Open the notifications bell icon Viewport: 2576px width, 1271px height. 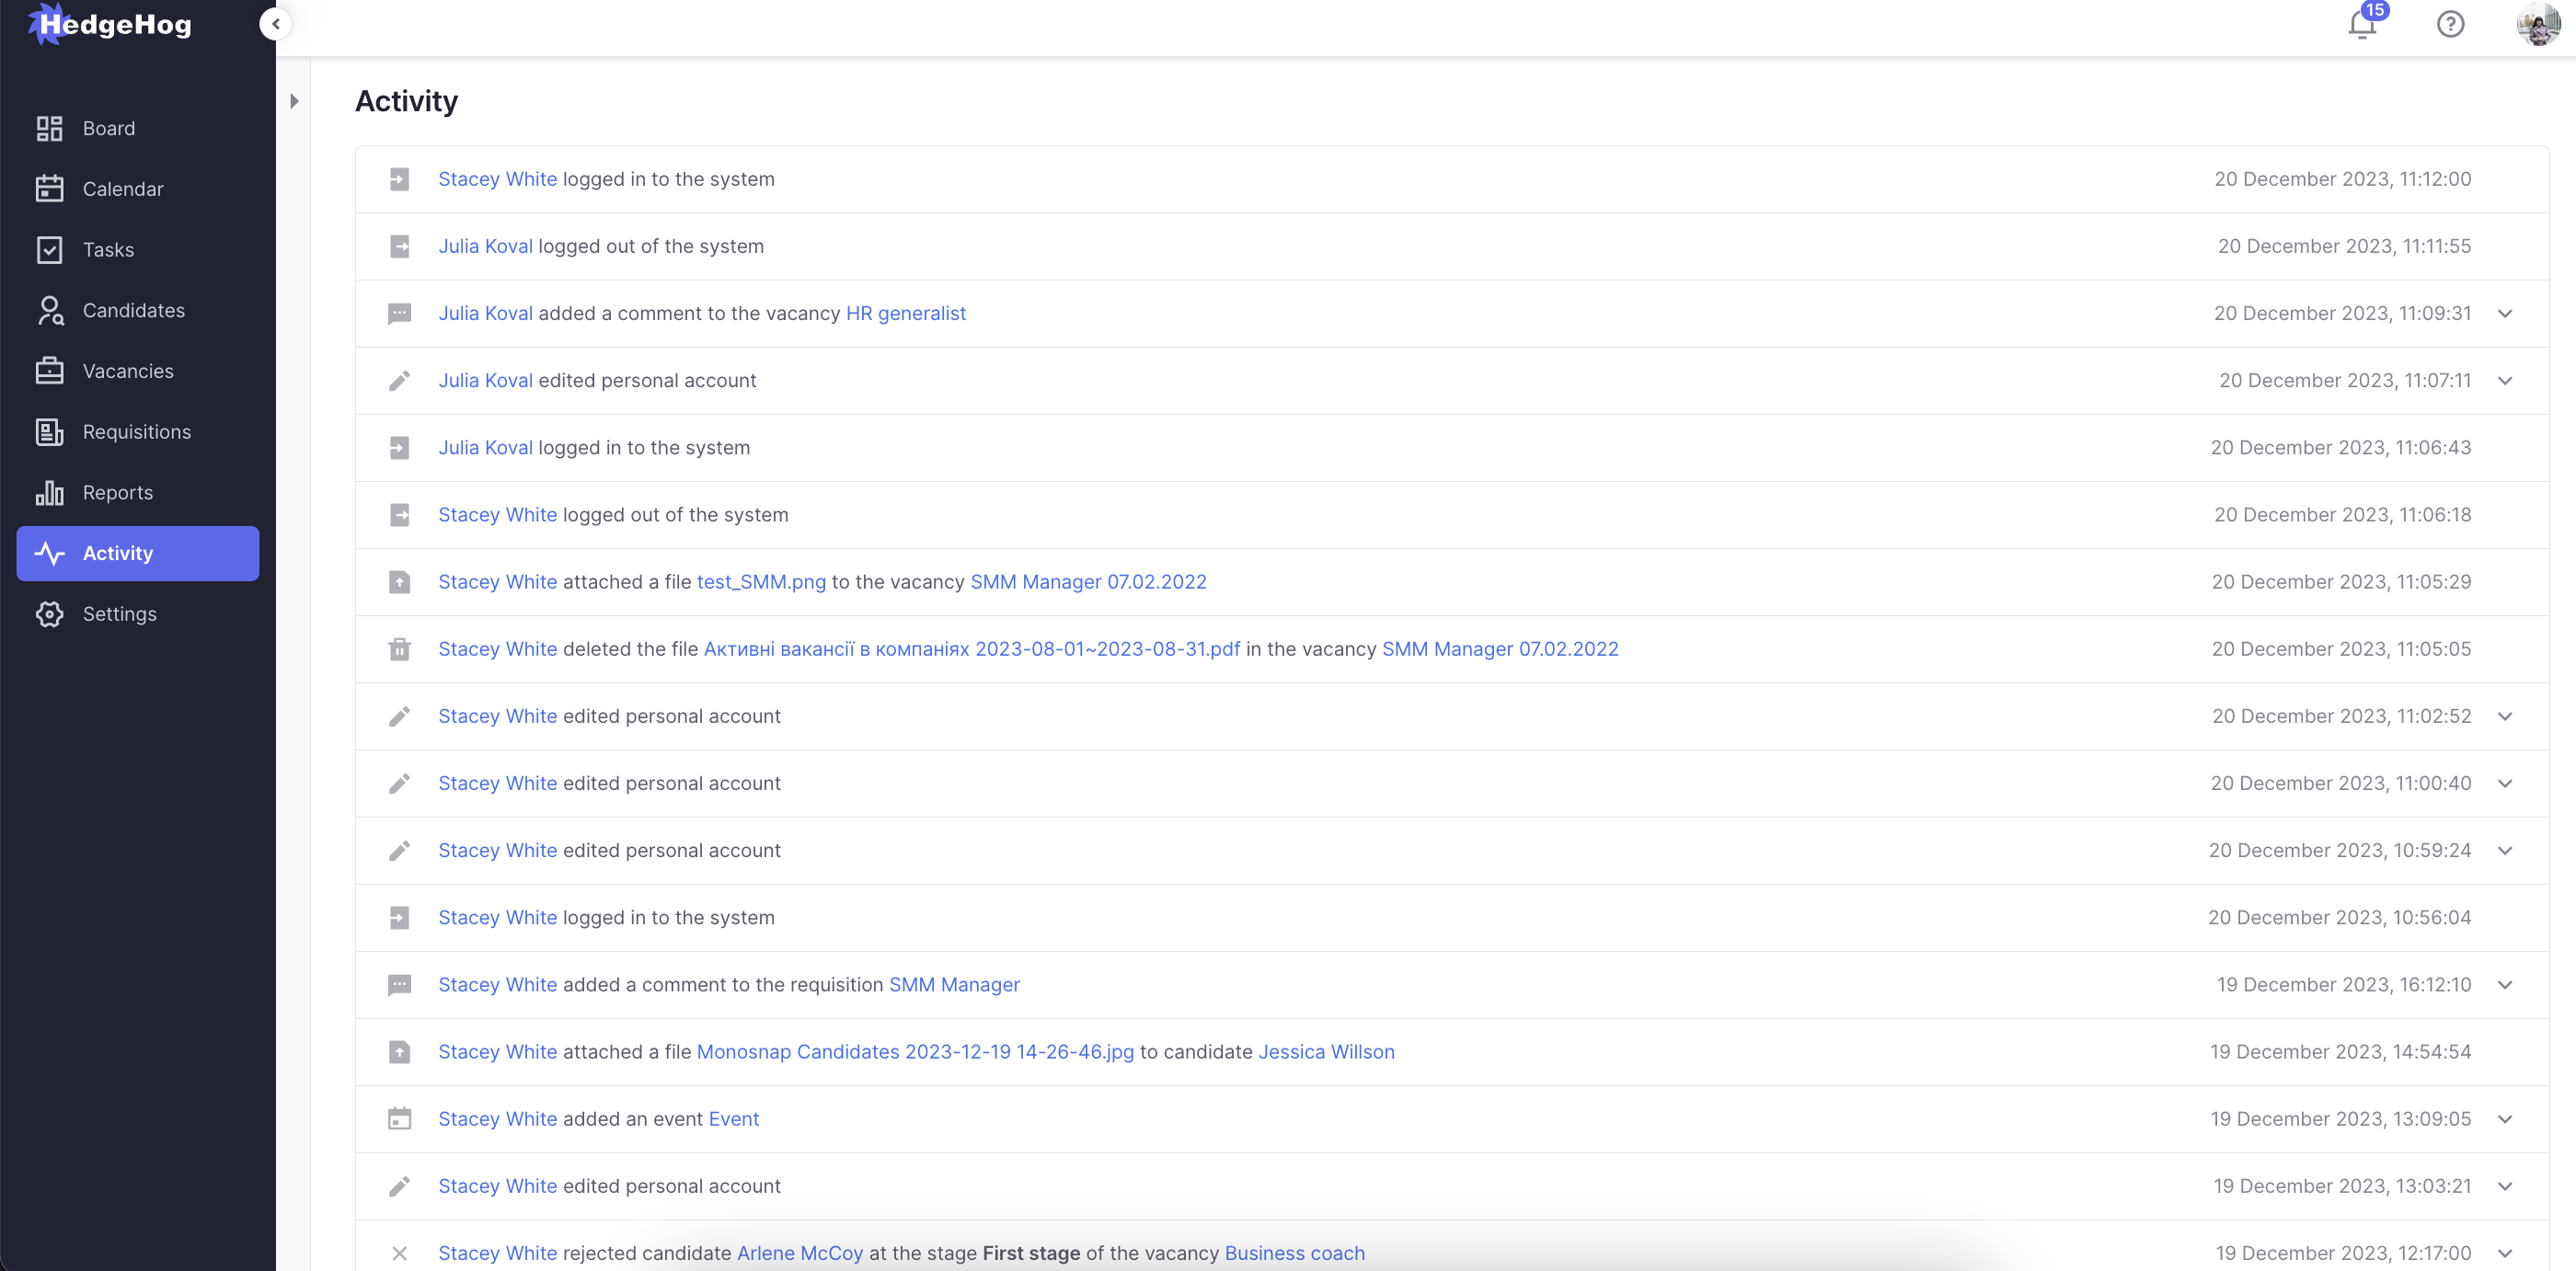click(2361, 24)
